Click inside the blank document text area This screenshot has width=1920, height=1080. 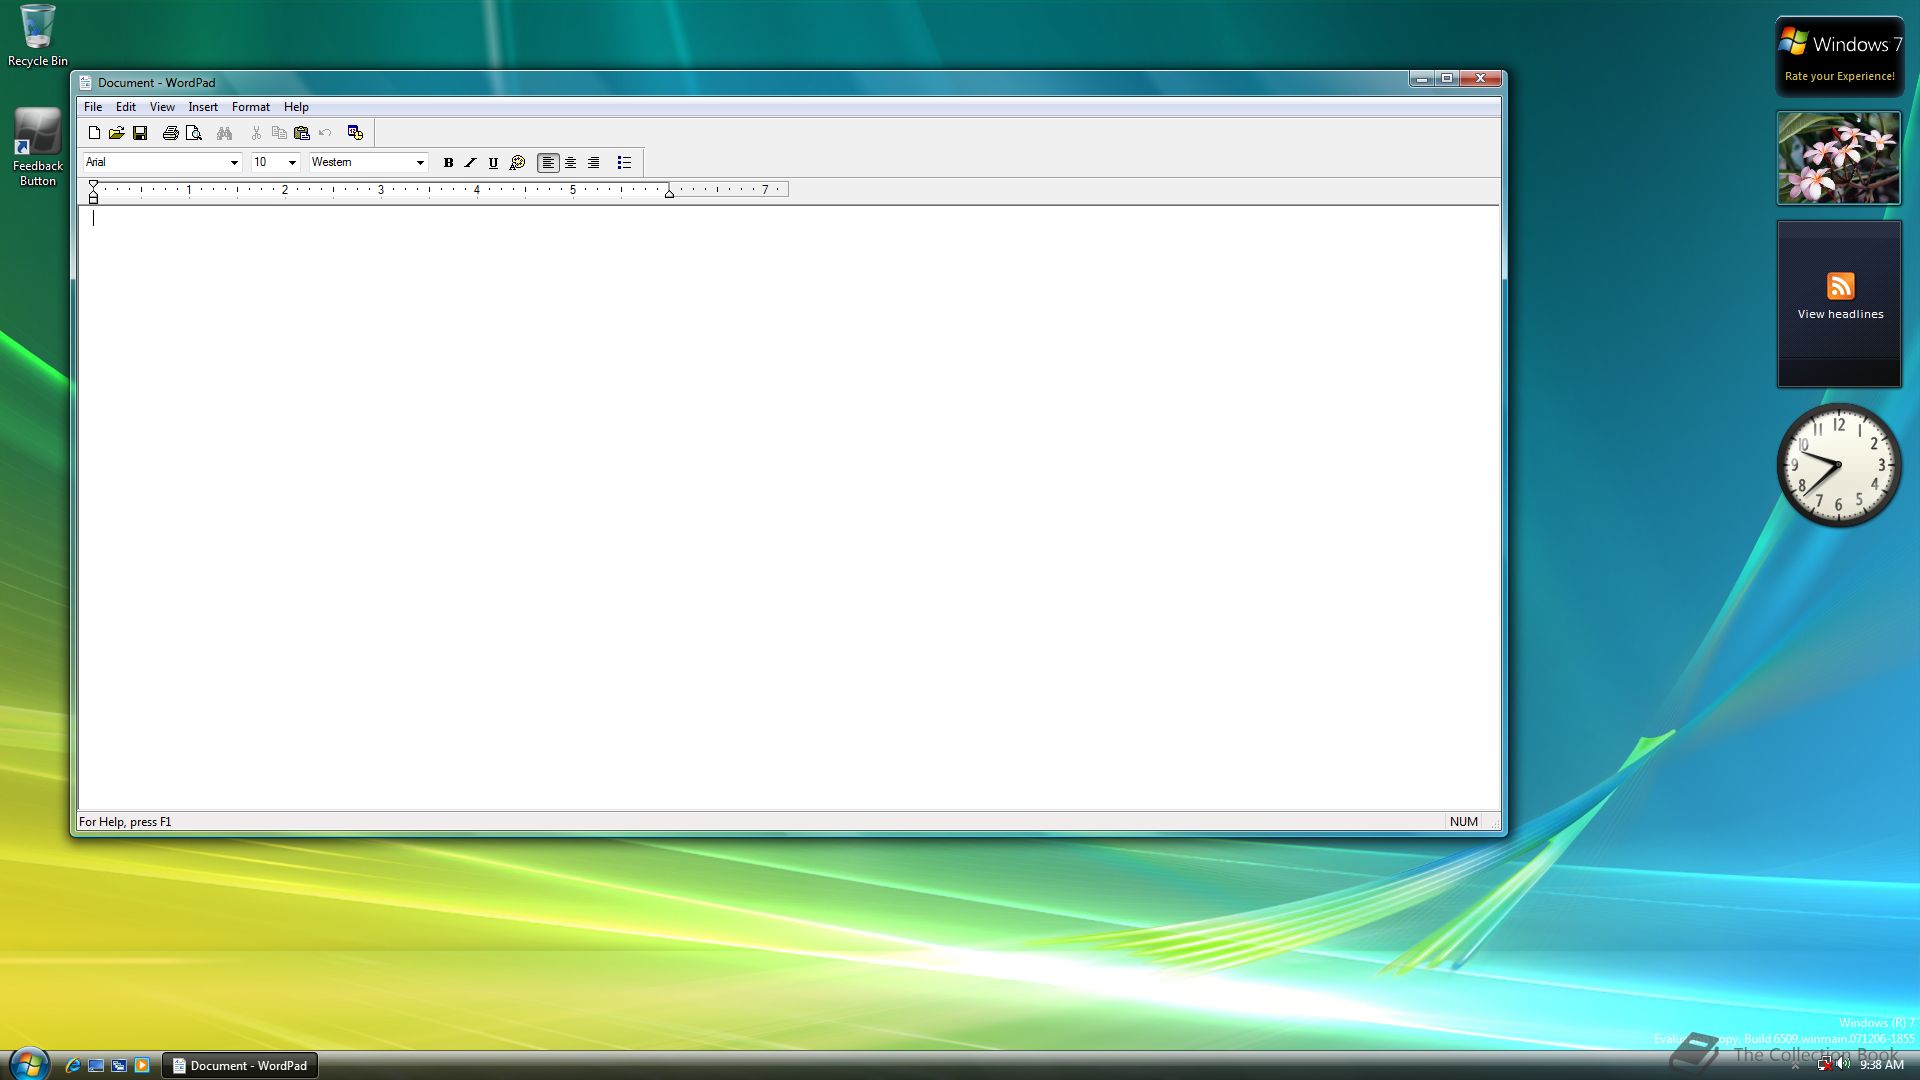pyautogui.click(x=788, y=507)
